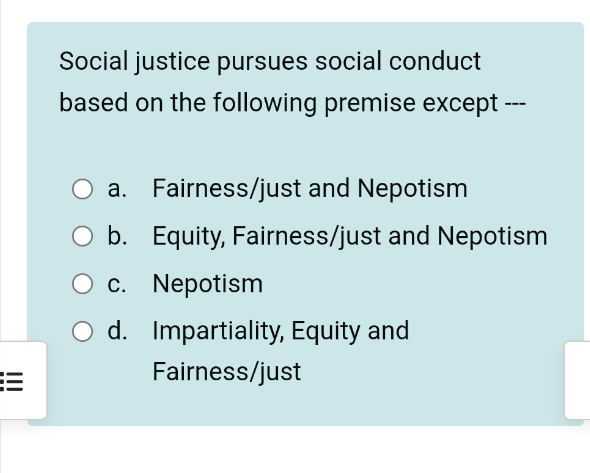Click the '---' dashes ending the question
Screen dimensions: 590x473
click(x=515, y=105)
